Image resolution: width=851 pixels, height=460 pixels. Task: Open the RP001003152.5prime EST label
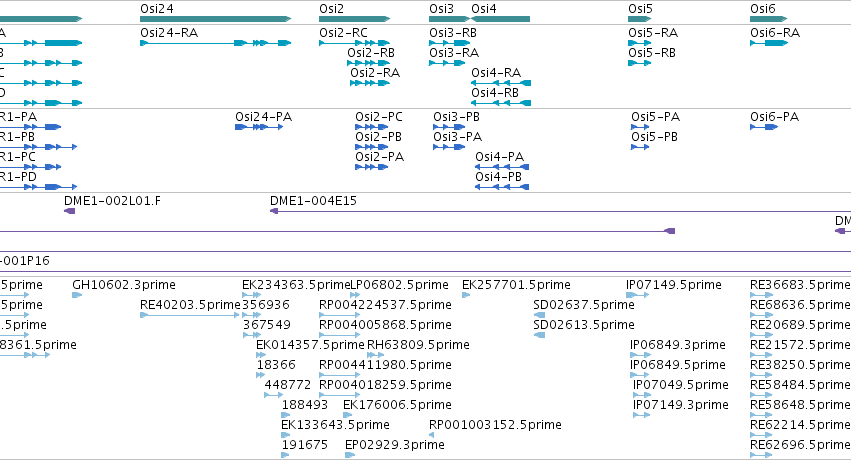click(495, 425)
